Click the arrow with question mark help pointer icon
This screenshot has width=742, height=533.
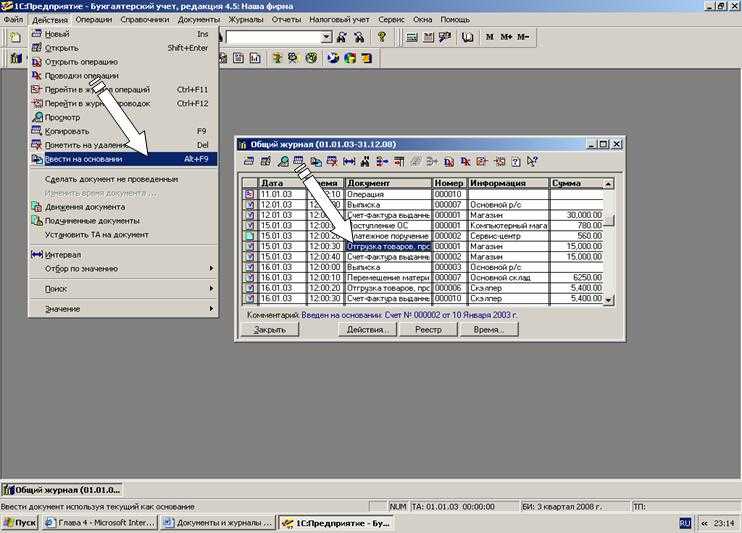pos(532,162)
